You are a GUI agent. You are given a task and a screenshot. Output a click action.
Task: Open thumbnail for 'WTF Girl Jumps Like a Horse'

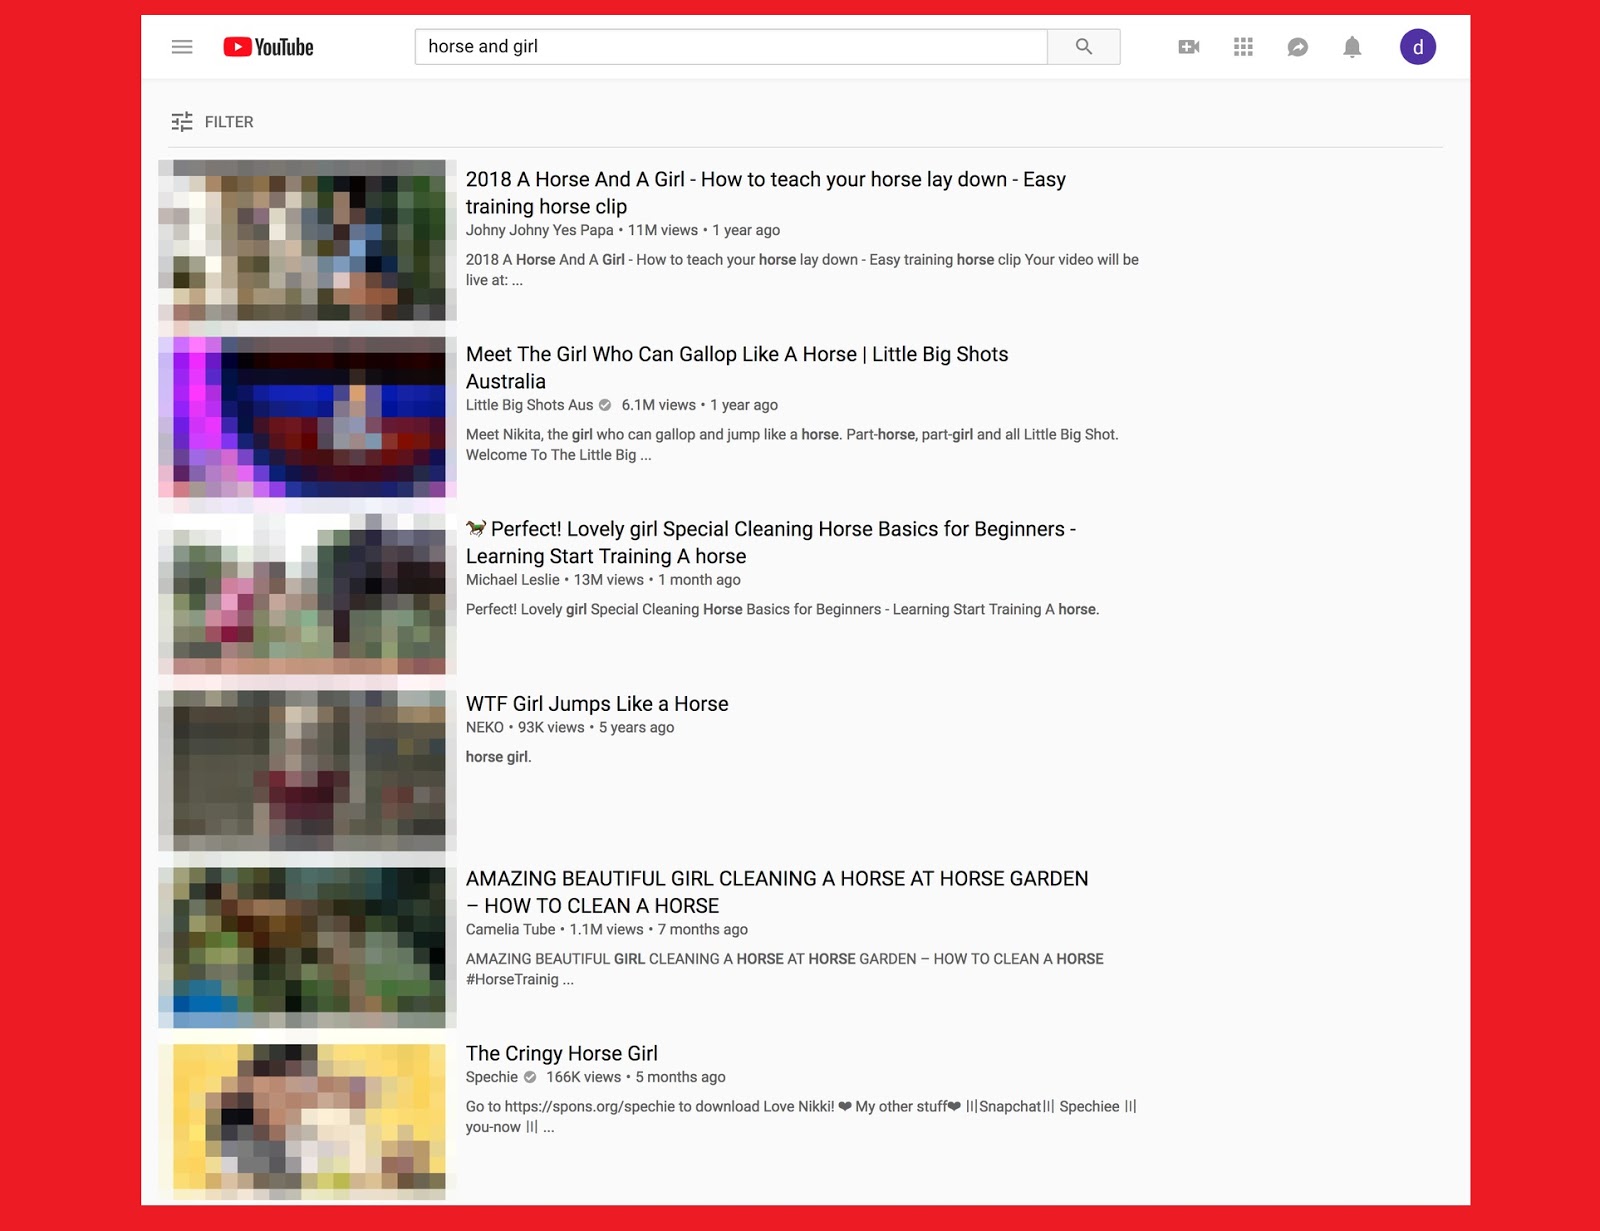coord(308,771)
